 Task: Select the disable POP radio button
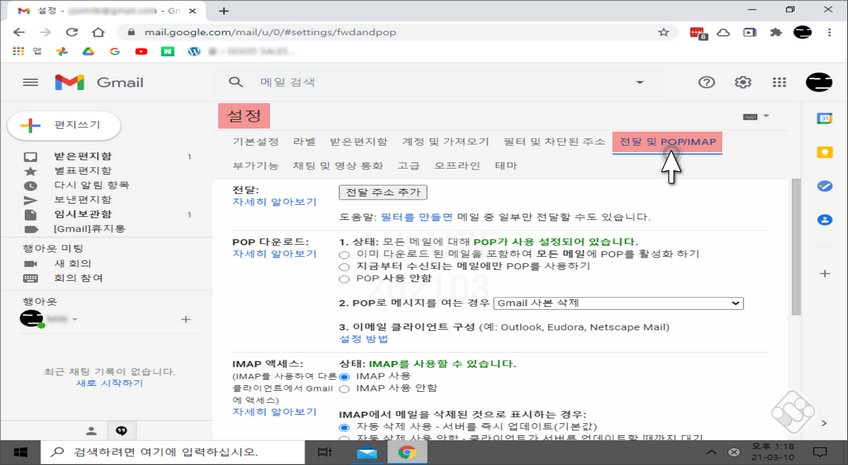point(344,280)
